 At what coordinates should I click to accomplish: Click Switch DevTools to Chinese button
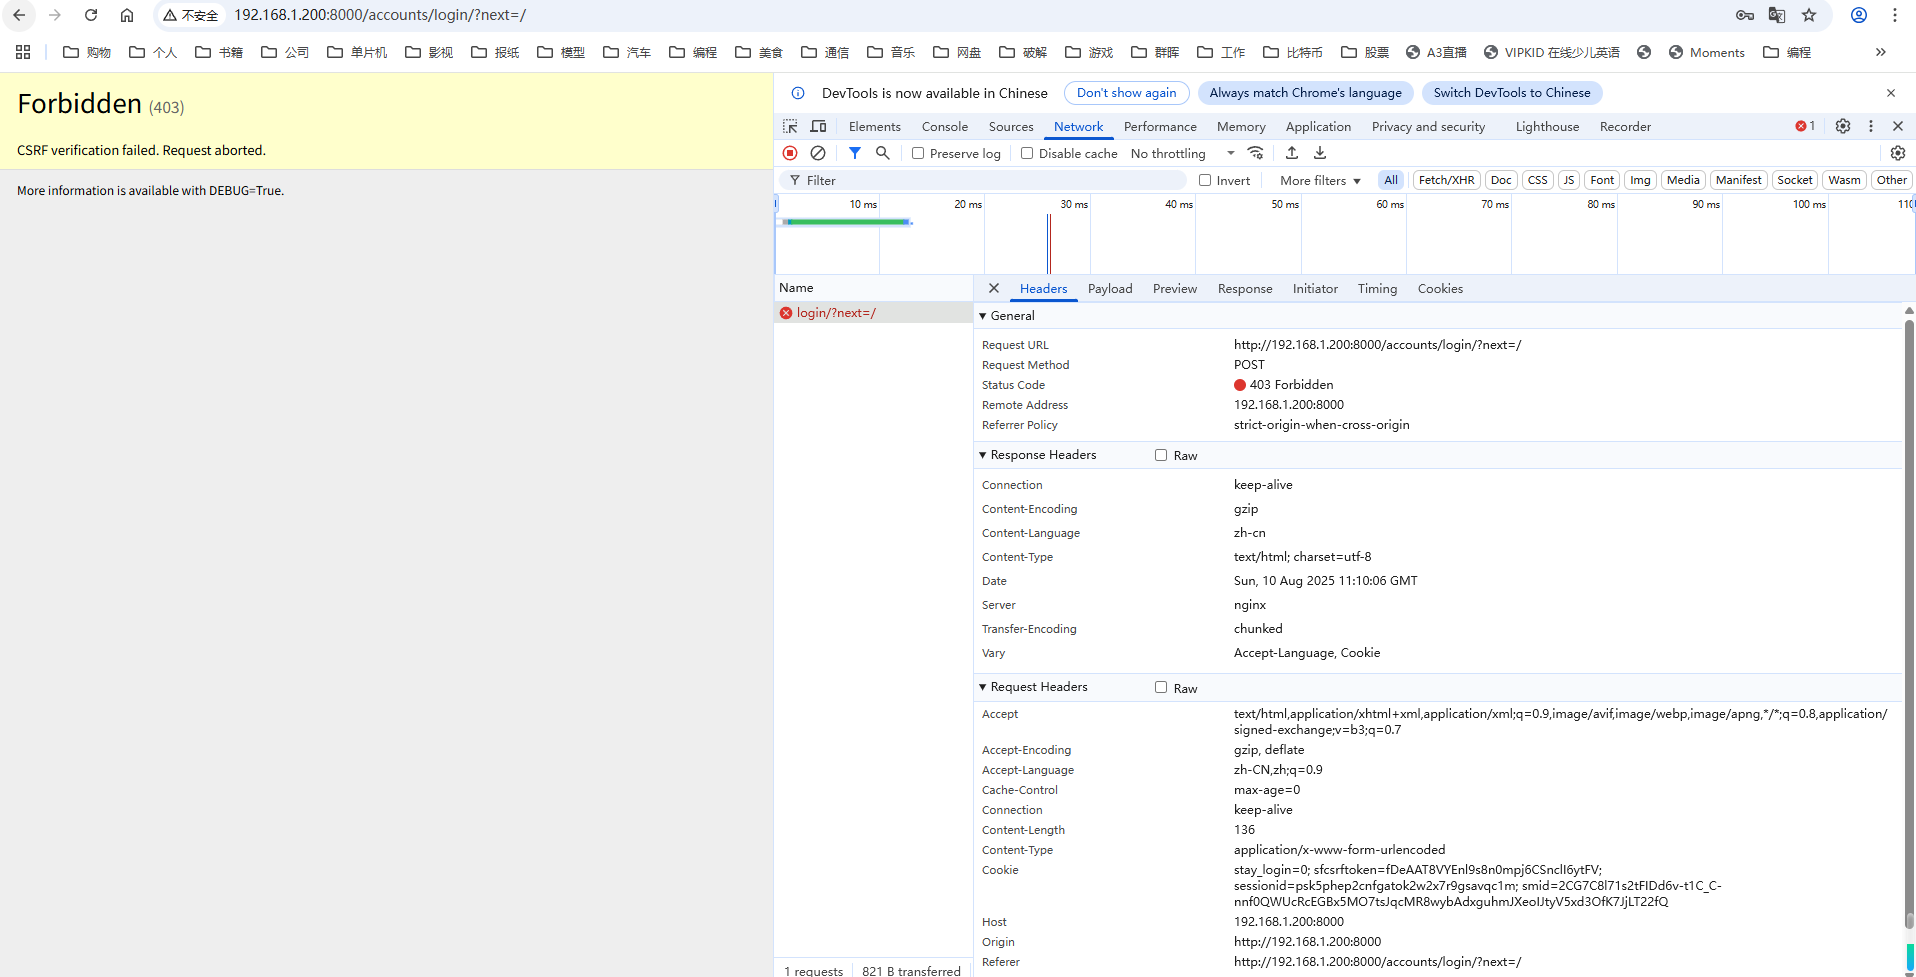click(1511, 93)
